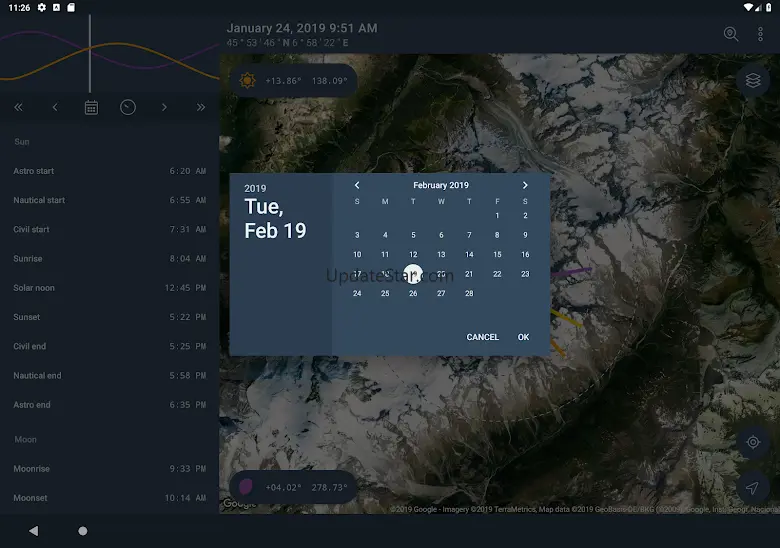The image size is (780, 548).
Task: Pick February 11 in calendar
Action: tap(385, 255)
